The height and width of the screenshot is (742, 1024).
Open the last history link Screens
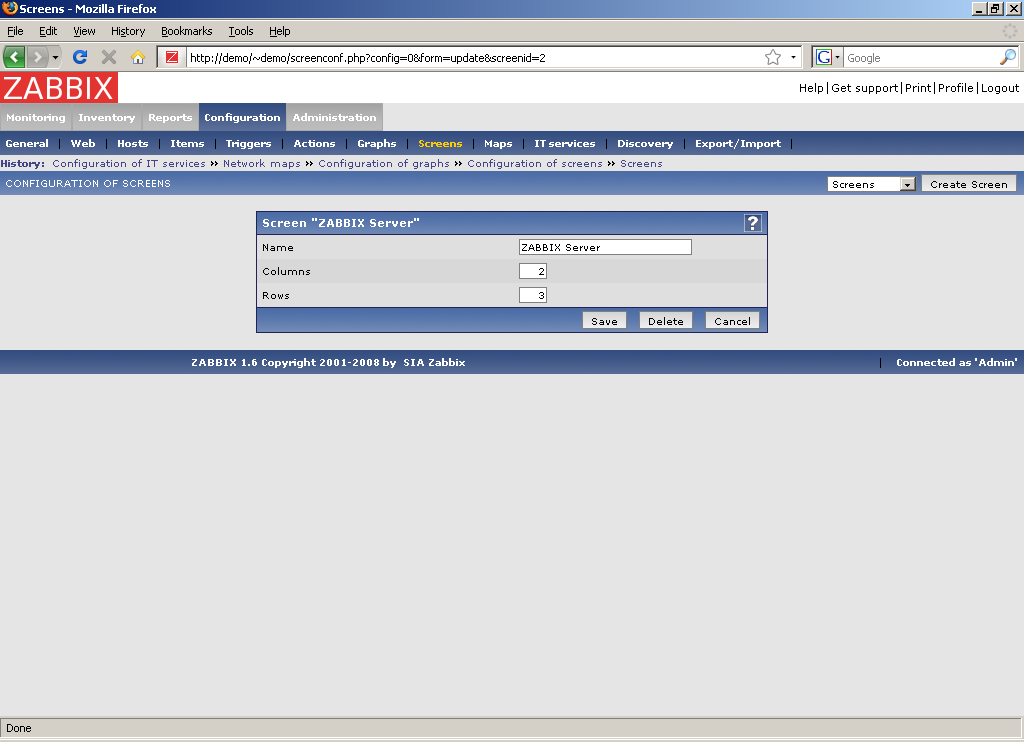point(641,163)
